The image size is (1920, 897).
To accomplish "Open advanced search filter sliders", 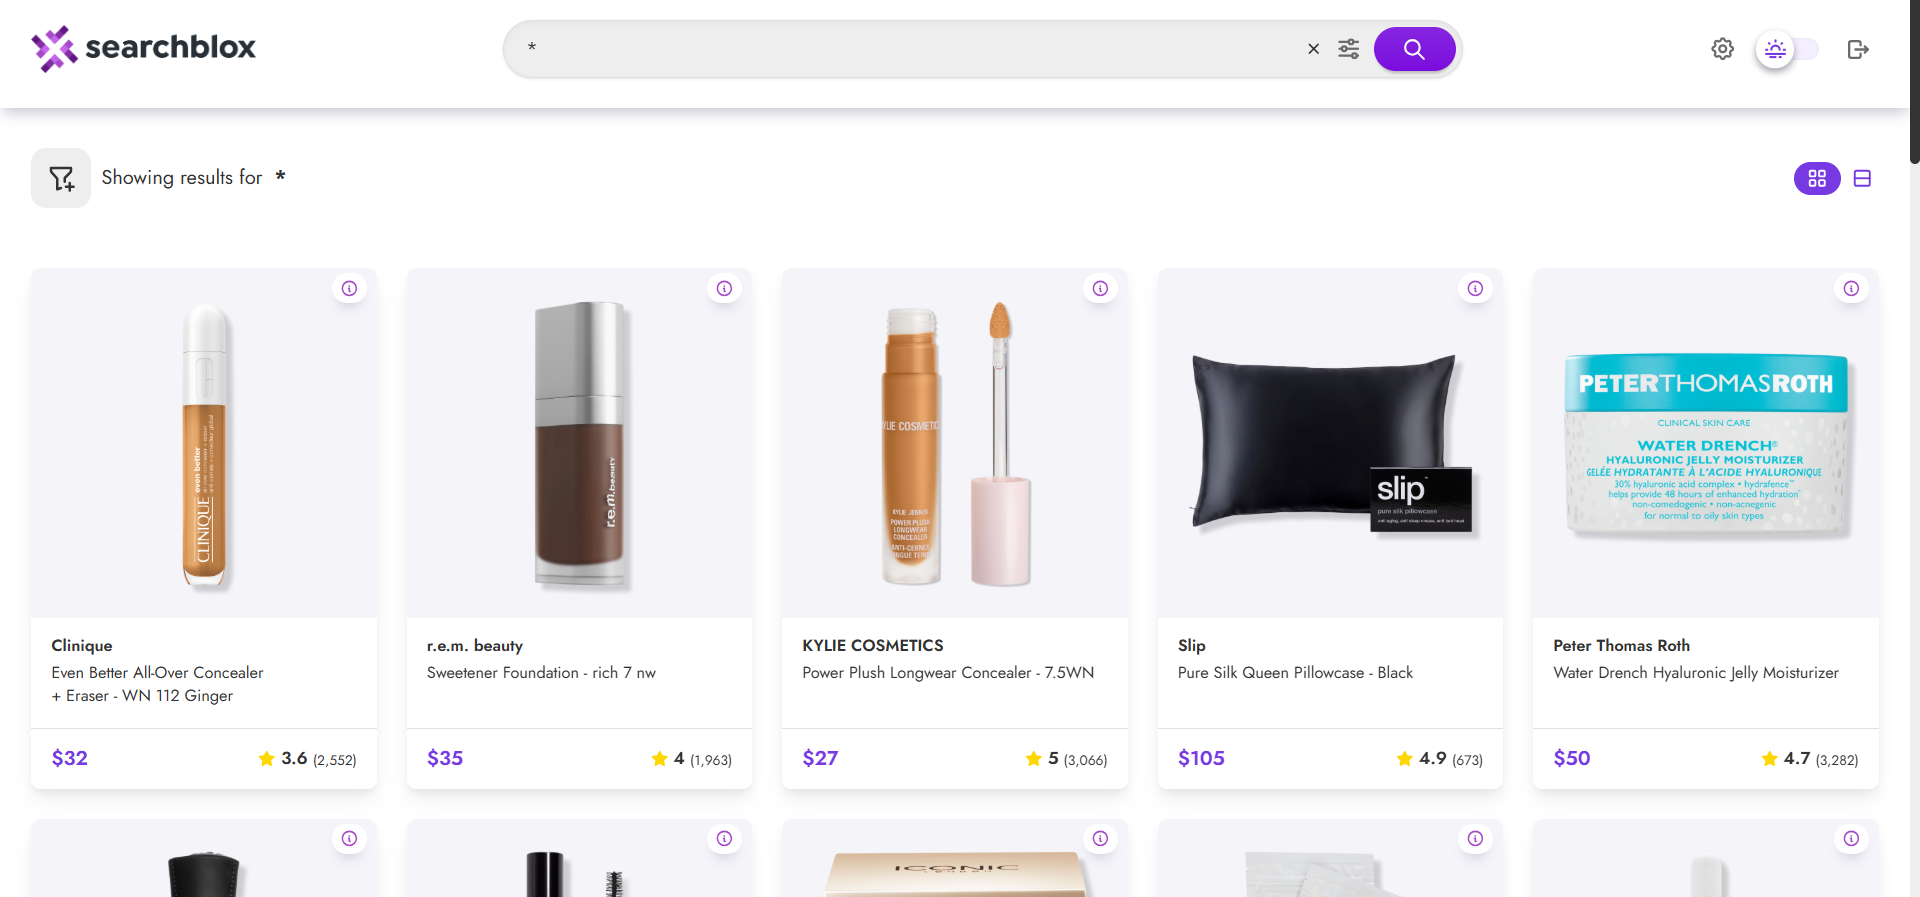I will pyautogui.click(x=1349, y=49).
